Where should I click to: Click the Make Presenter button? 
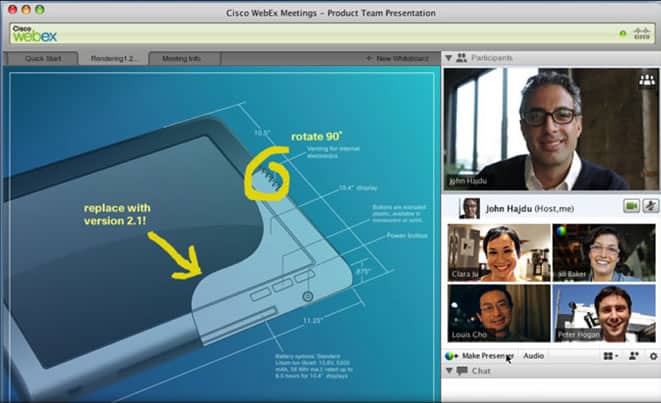487,356
